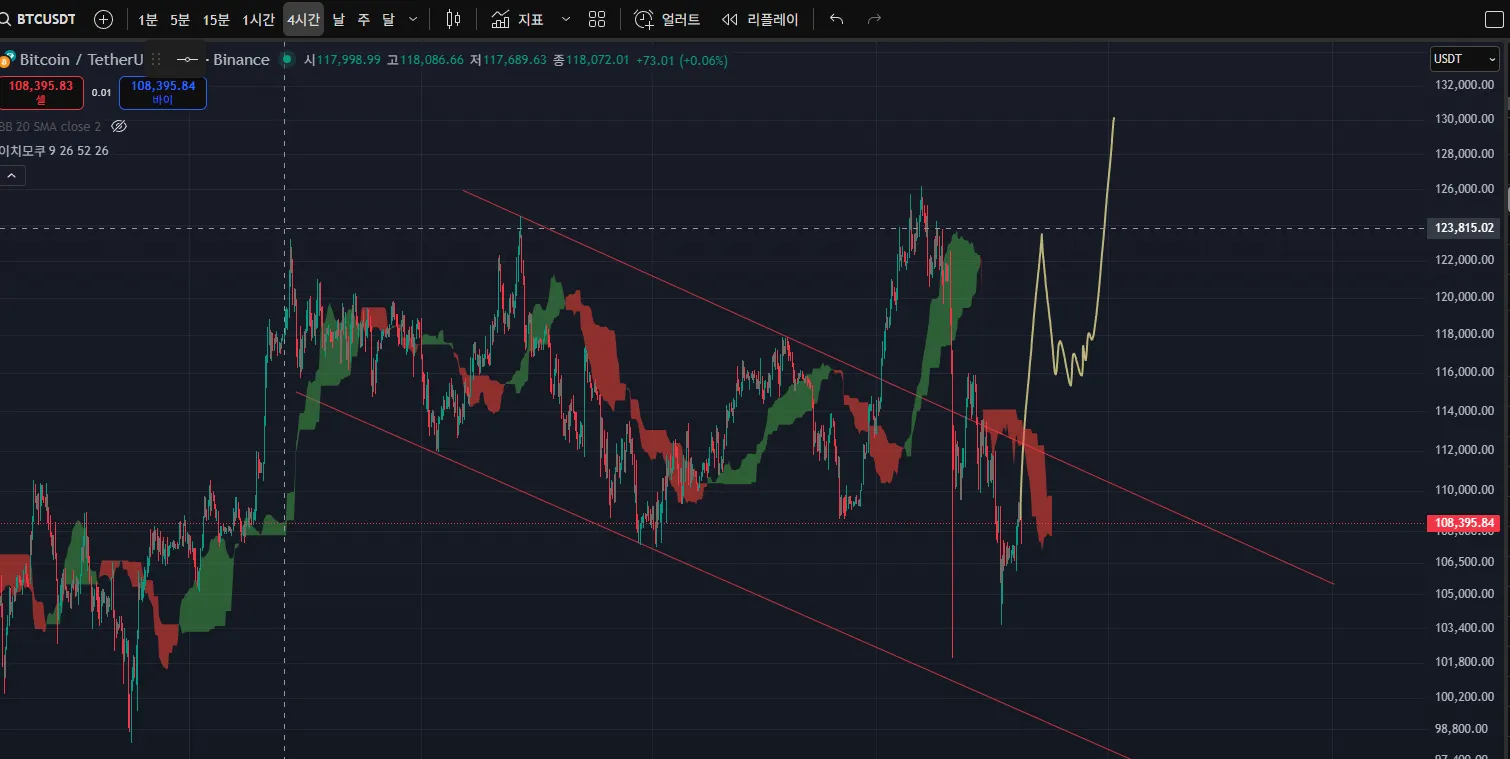Click the add symbol plus icon

[103, 19]
